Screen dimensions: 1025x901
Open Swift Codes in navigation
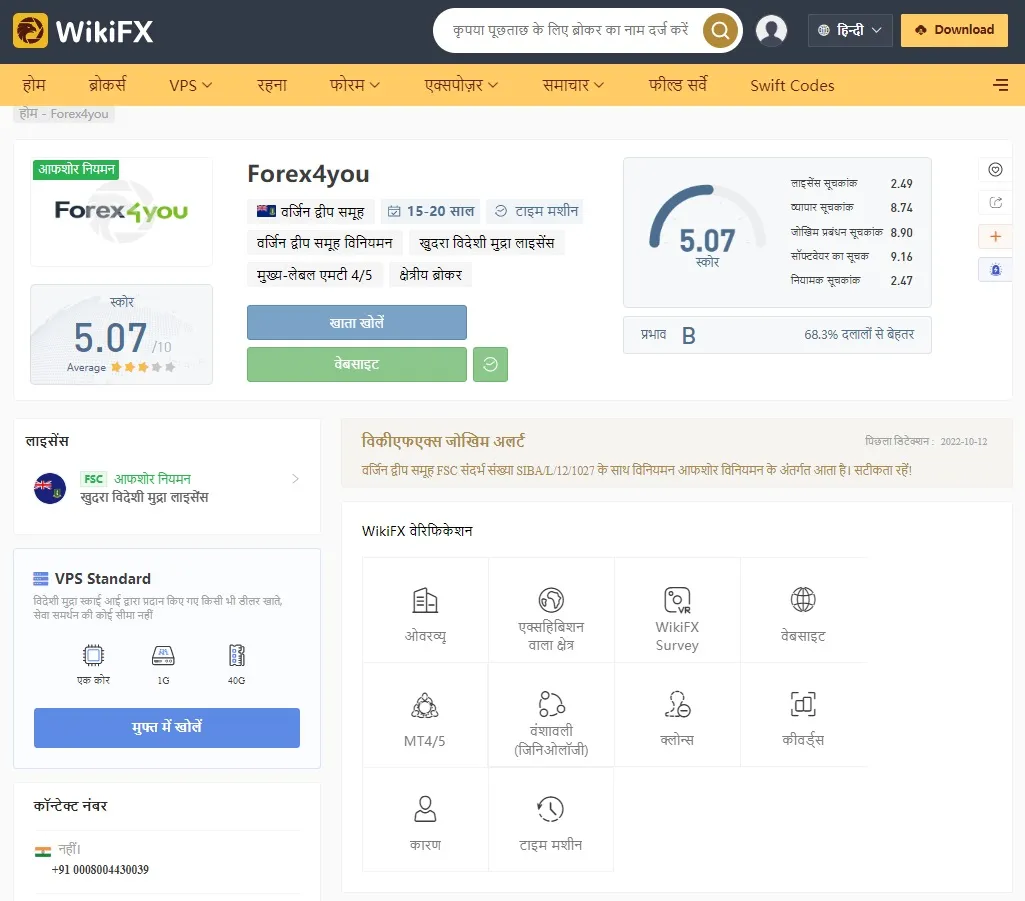pos(792,85)
